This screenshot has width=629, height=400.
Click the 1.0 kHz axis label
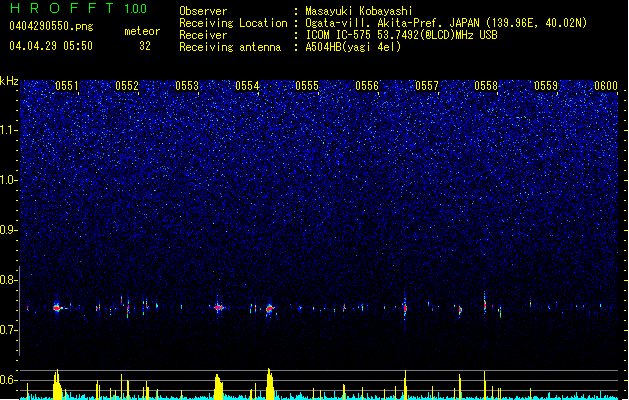(x=9, y=180)
